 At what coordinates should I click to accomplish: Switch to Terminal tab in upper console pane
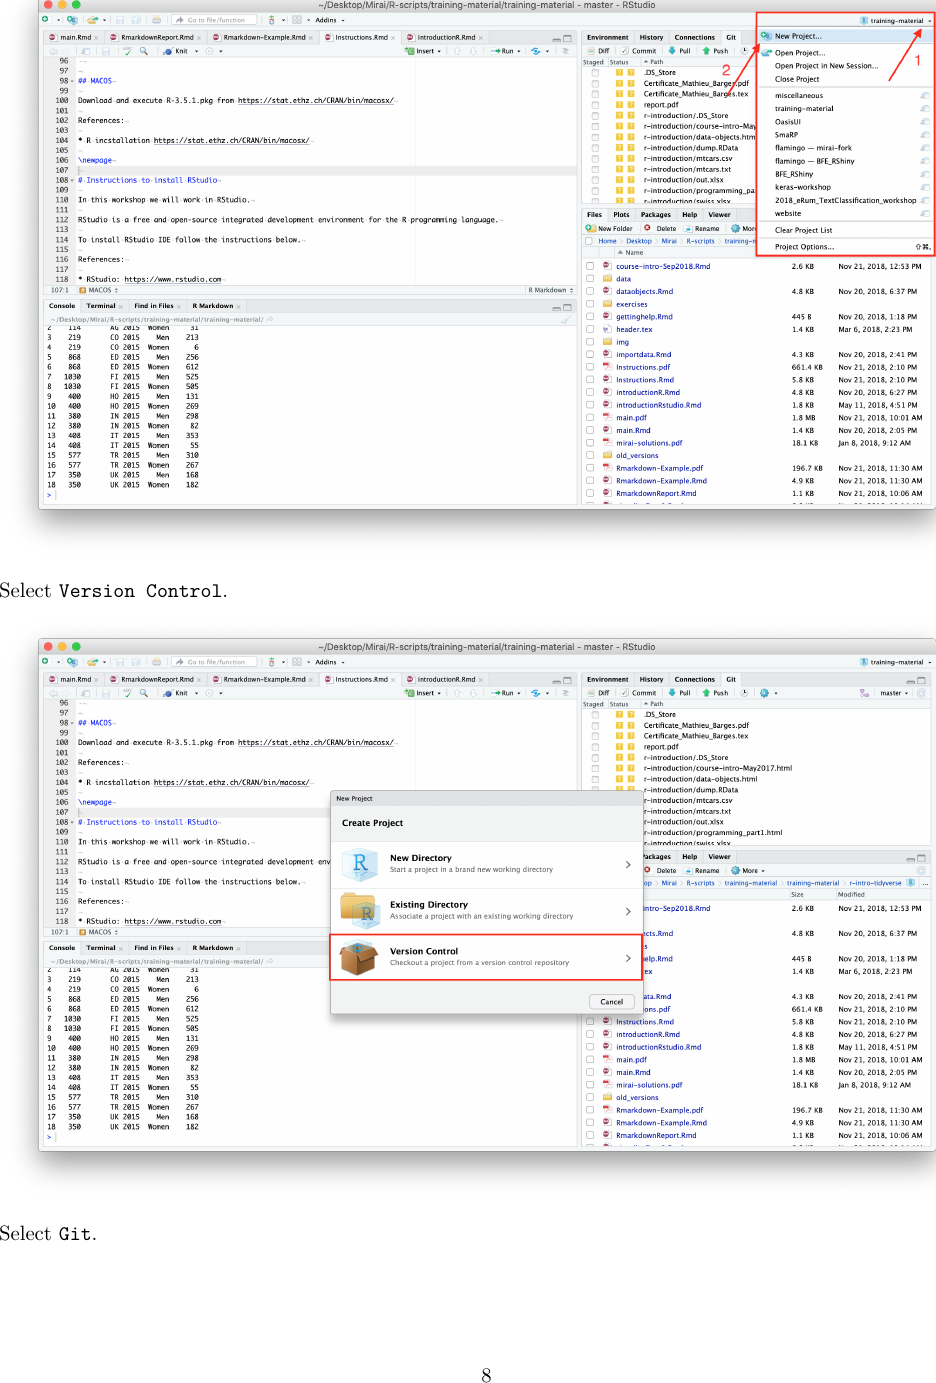point(100,306)
